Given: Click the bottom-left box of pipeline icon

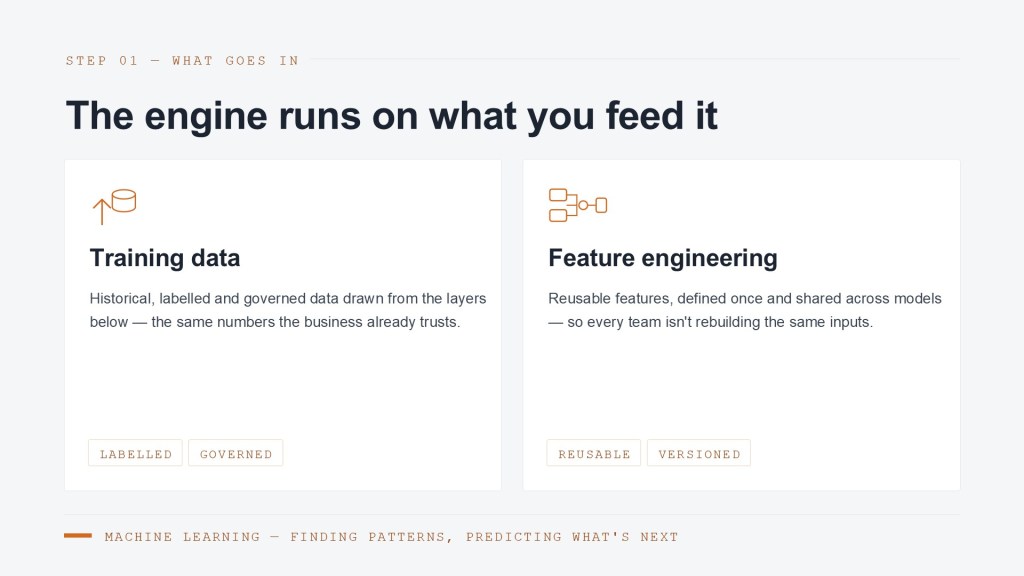Looking at the screenshot, I should tap(558, 216).
